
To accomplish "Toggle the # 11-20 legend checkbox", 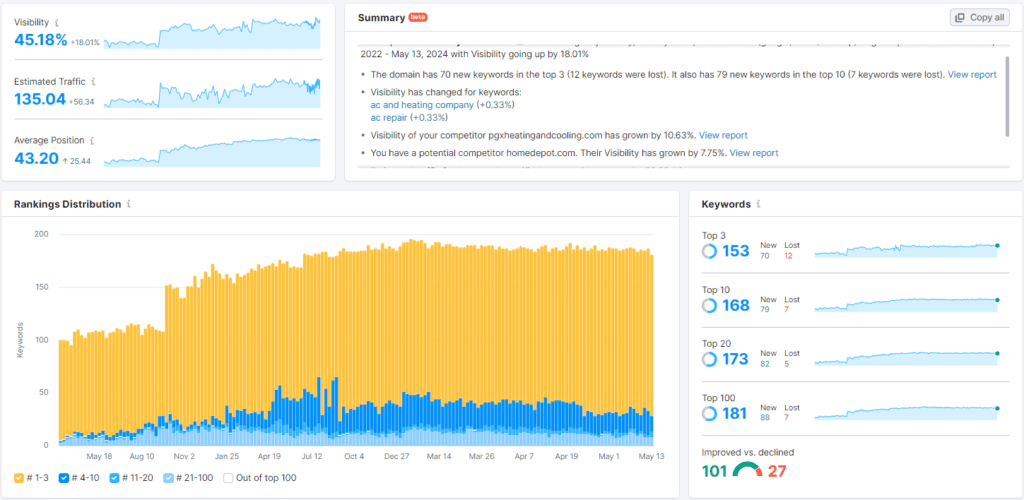I will [114, 478].
